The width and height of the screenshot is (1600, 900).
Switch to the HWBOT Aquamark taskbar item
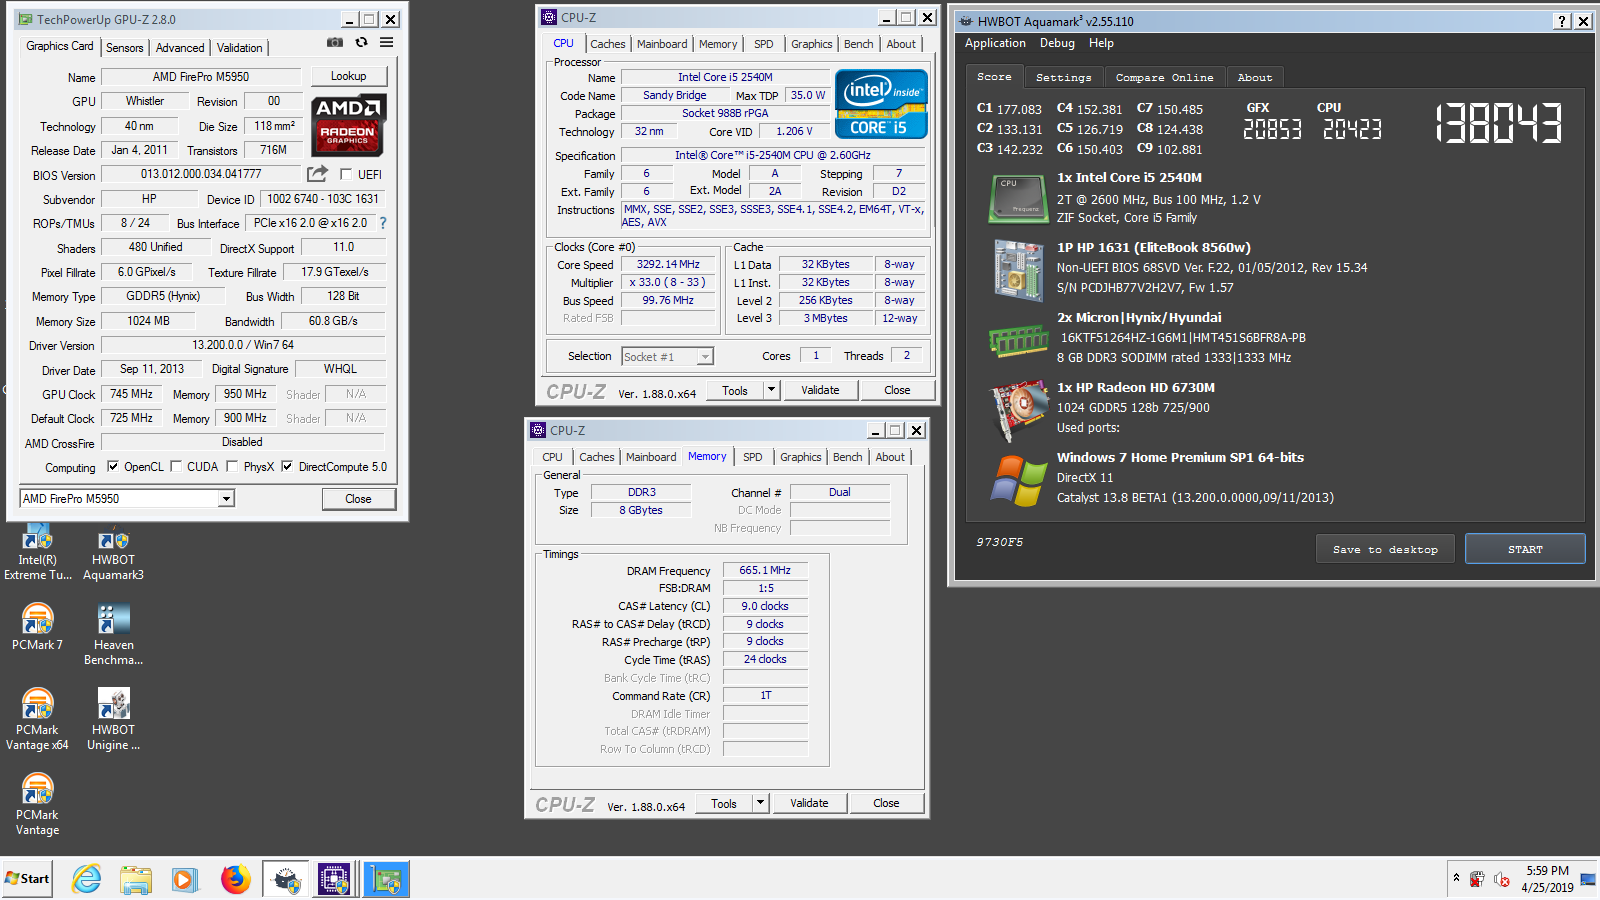click(x=287, y=879)
